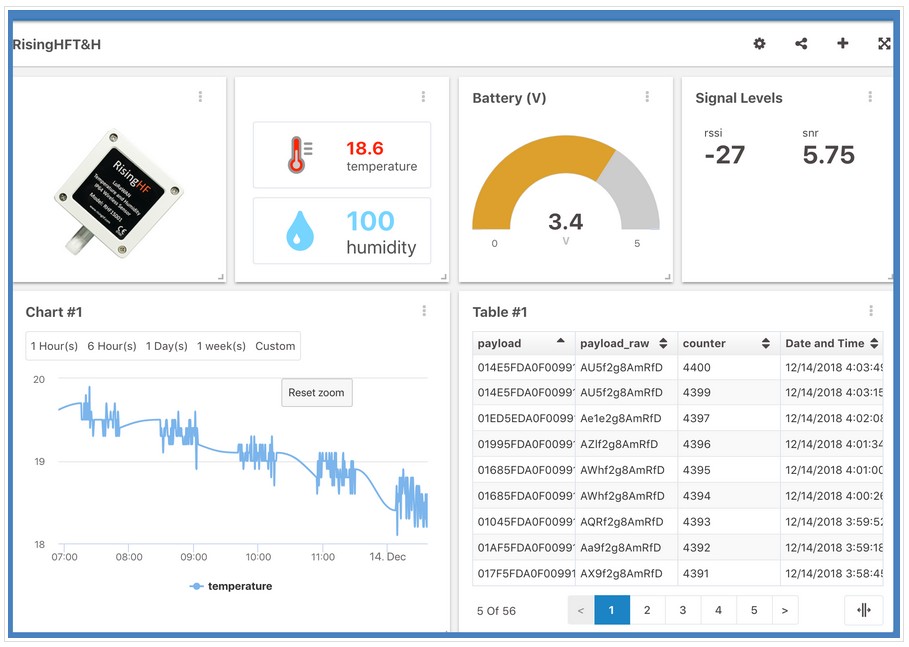
Task: Click the thermometer icon
Action: point(299,155)
